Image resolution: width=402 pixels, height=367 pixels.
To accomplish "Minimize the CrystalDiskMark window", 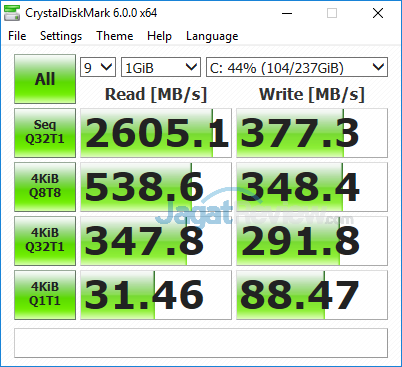I will tap(287, 13).
